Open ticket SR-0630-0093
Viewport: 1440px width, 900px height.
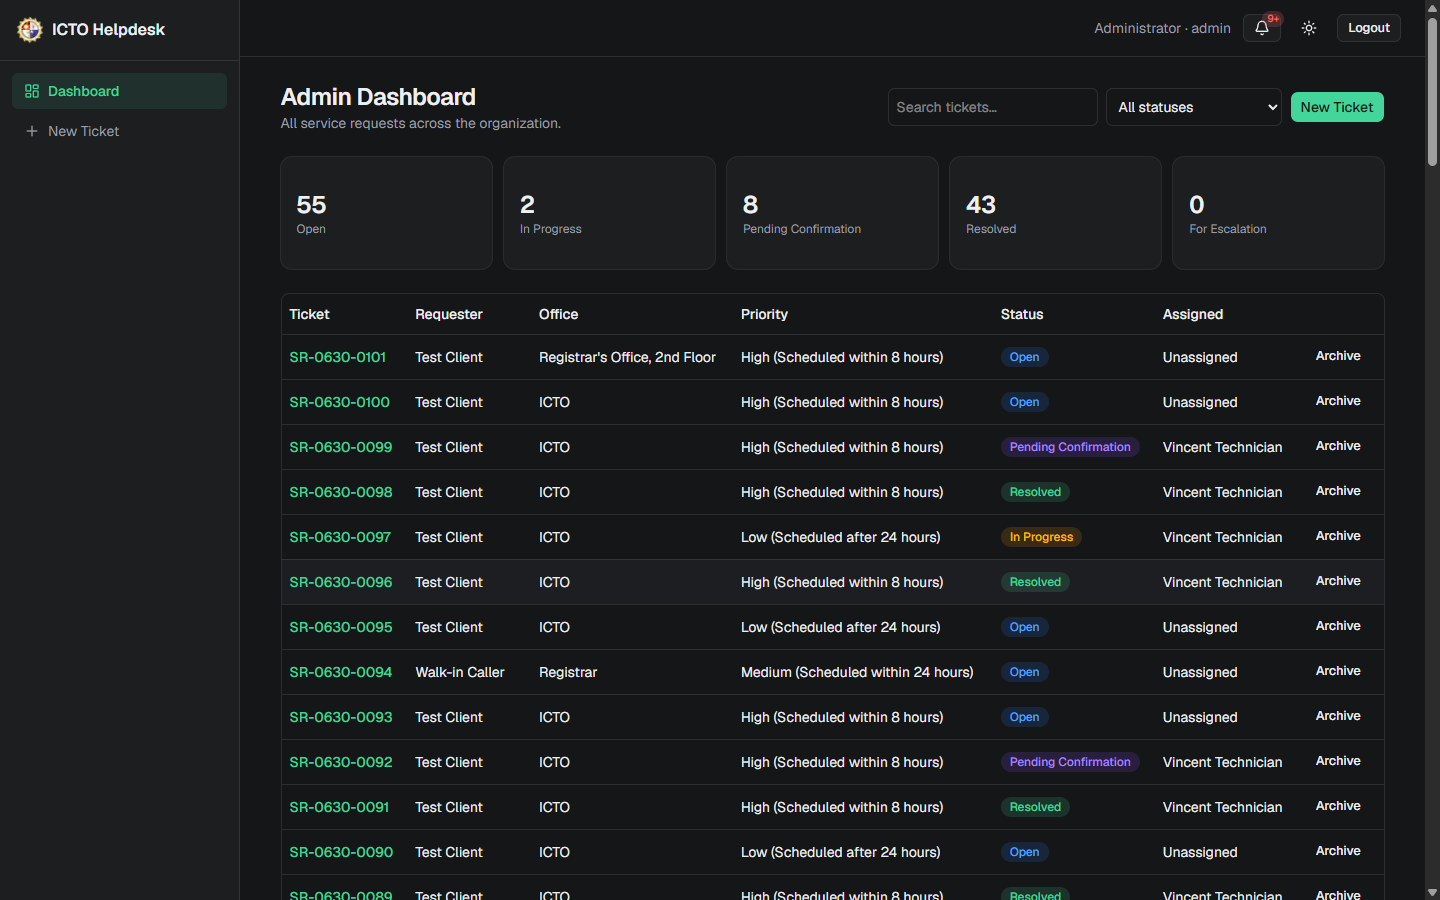[x=340, y=717]
